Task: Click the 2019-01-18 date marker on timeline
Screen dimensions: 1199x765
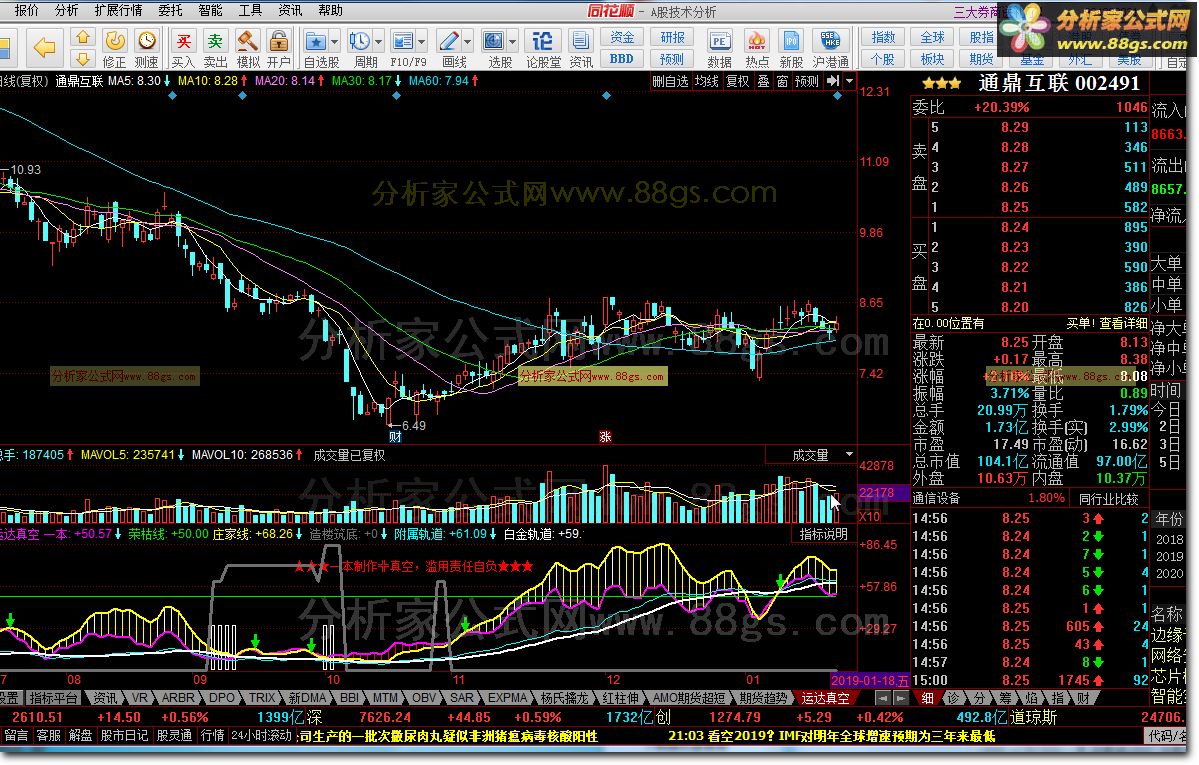Action: pyautogui.click(x=870, y=679)
